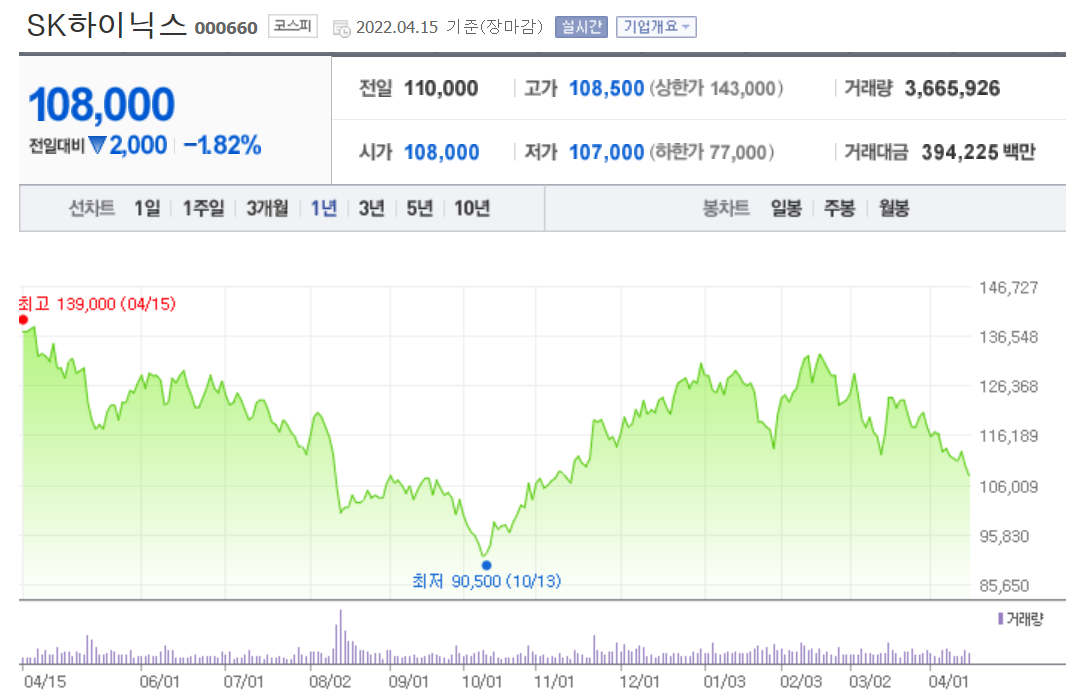Viewport: 1066px width, 694px height.
Task: Click the 코스피 market badge
Action: 292,26
